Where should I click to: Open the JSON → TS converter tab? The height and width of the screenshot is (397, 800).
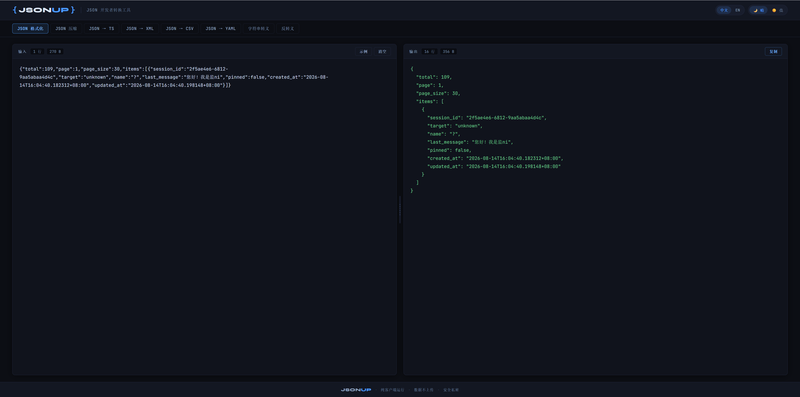(x=102, y=29)
